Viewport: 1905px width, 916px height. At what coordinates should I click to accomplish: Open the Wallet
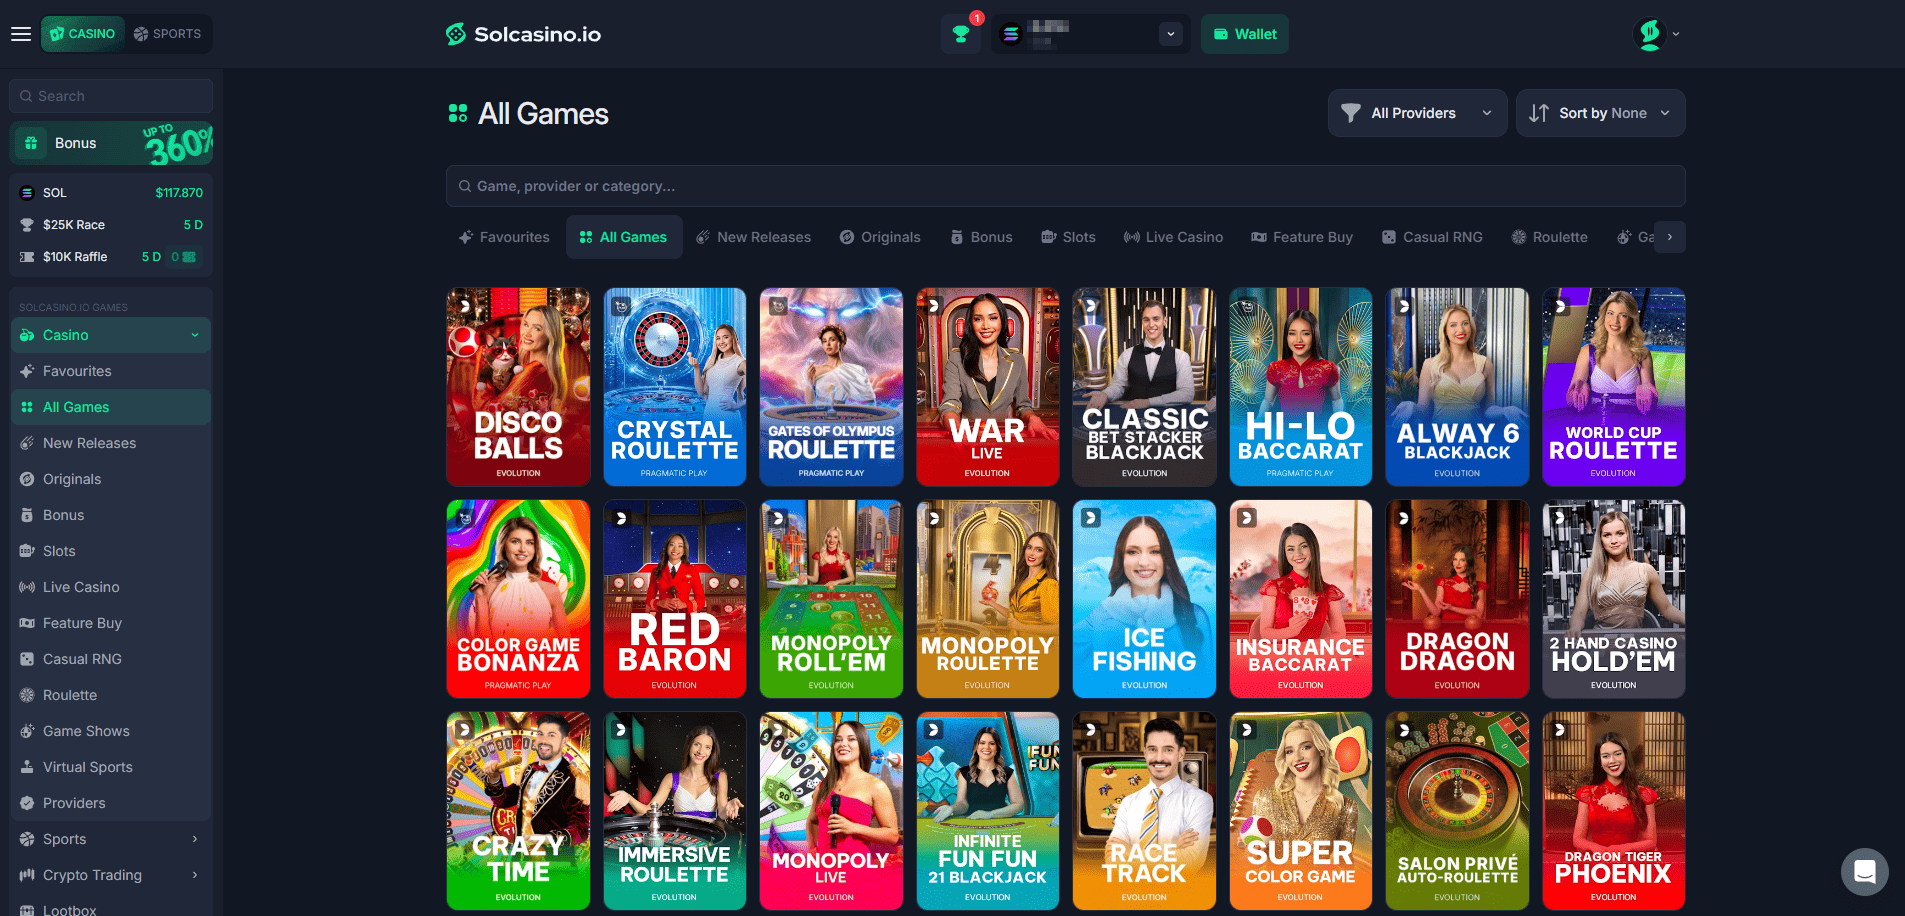click(1245, 34)
